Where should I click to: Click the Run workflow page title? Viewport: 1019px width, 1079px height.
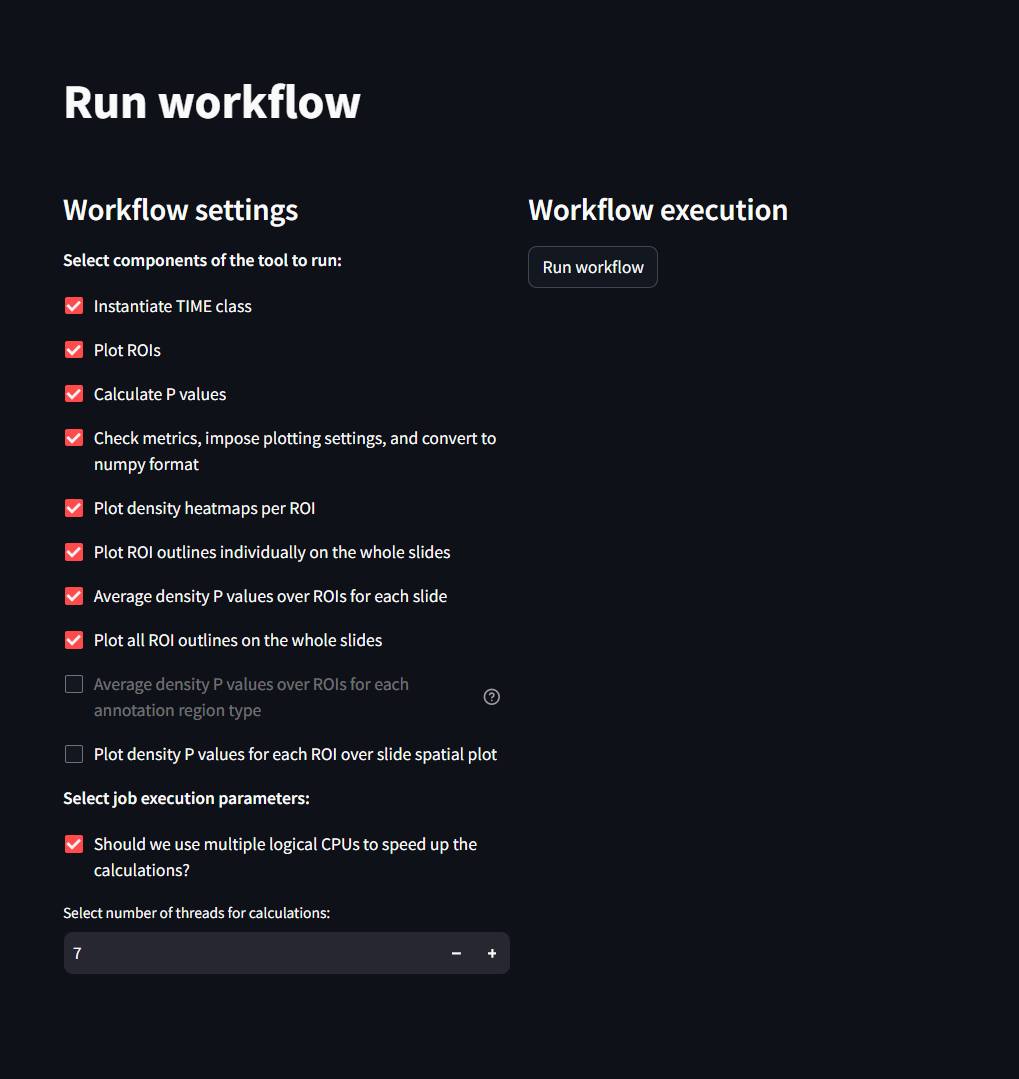[x=212, y=102]
